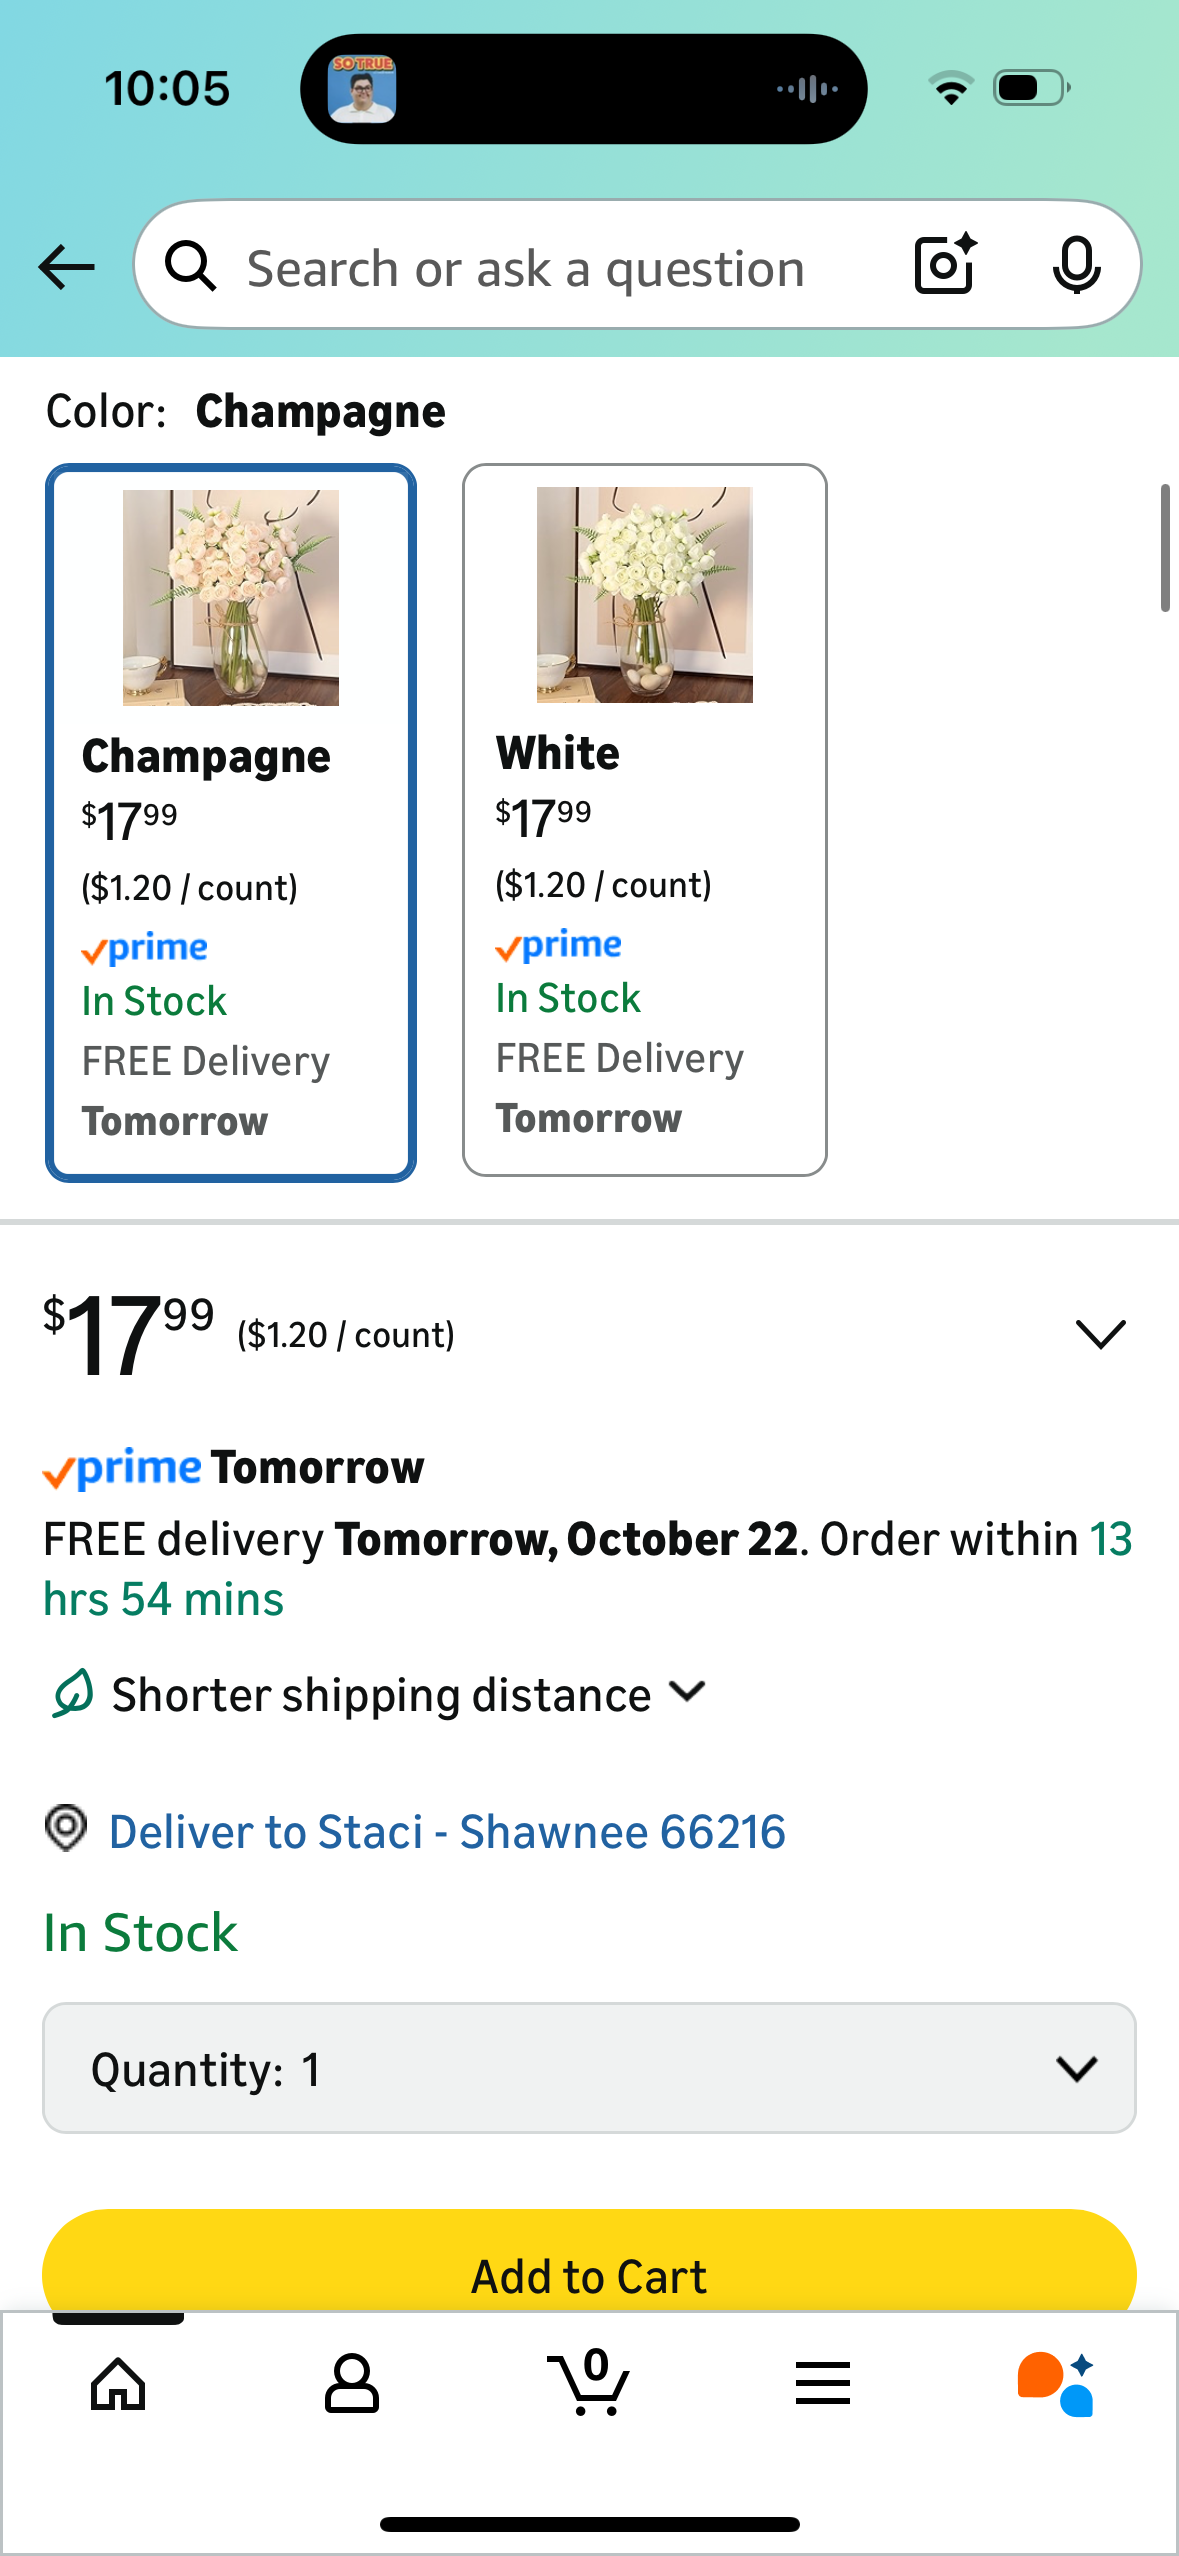Tap the Search or ask a question field
Viewport: 1179px width, 2556px height.
(526, 269)
